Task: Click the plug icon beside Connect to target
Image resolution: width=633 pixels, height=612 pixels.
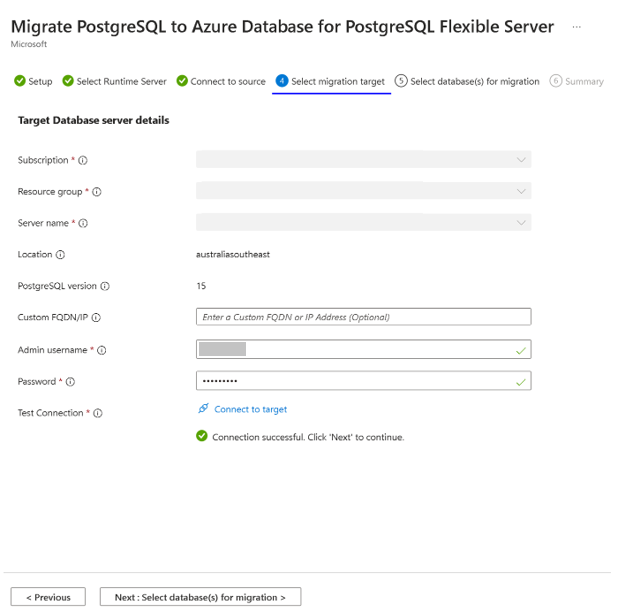Action: coord(203,409)
